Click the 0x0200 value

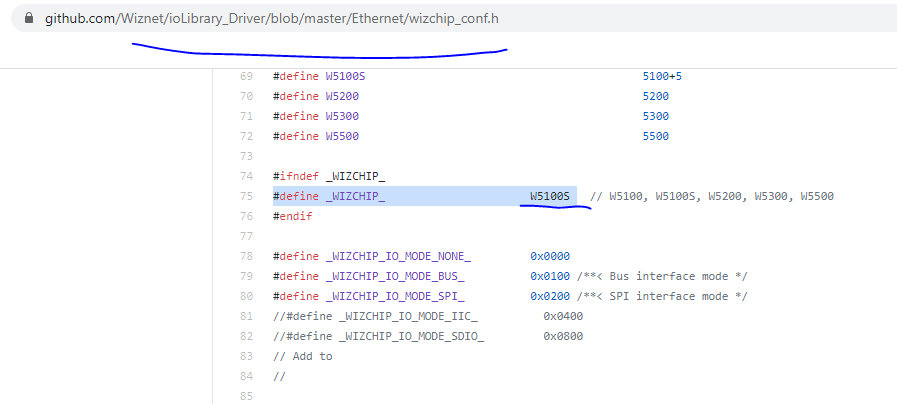550,296
